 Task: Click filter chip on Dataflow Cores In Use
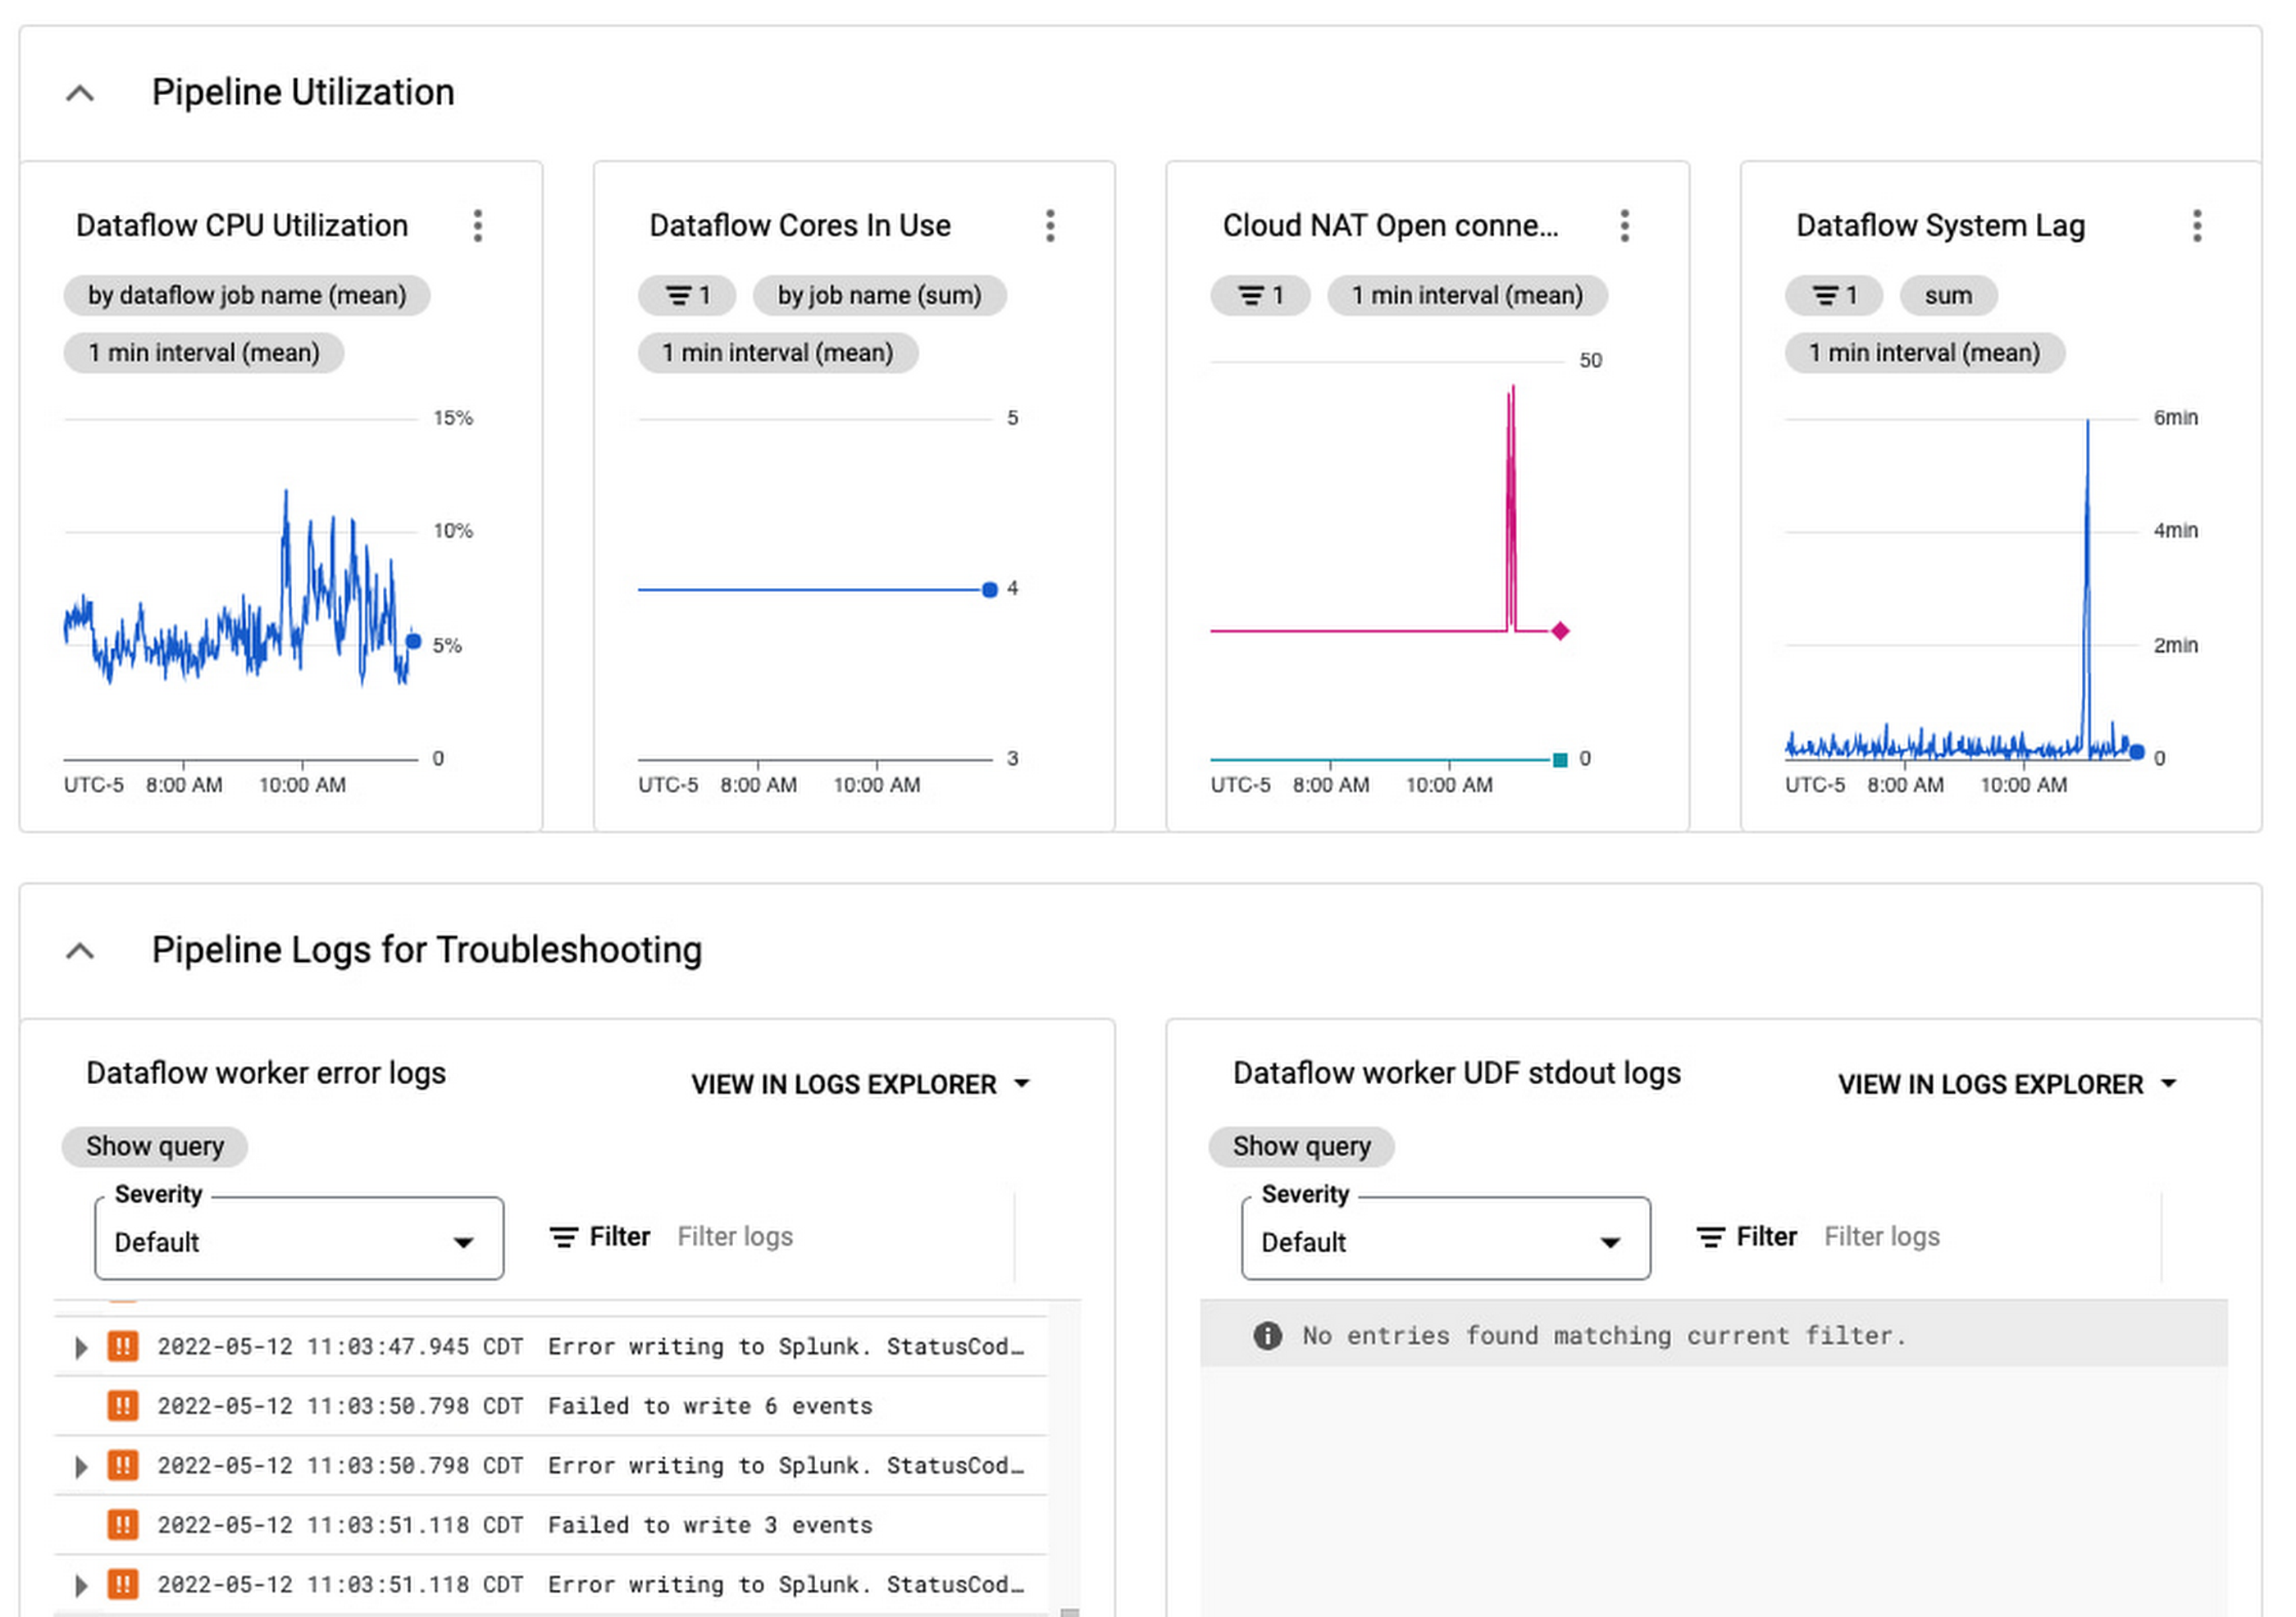688,296
